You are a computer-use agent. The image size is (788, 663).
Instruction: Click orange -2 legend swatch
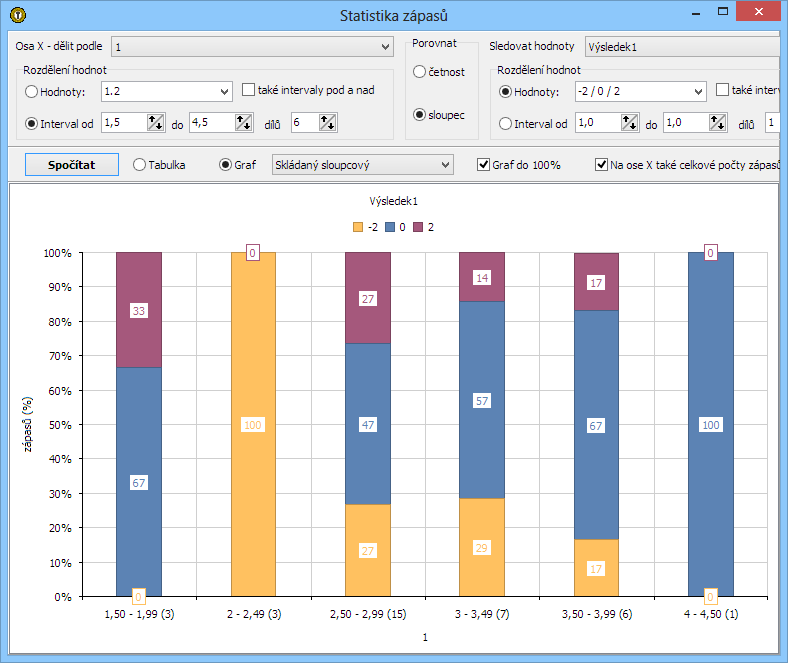[358, 227]
